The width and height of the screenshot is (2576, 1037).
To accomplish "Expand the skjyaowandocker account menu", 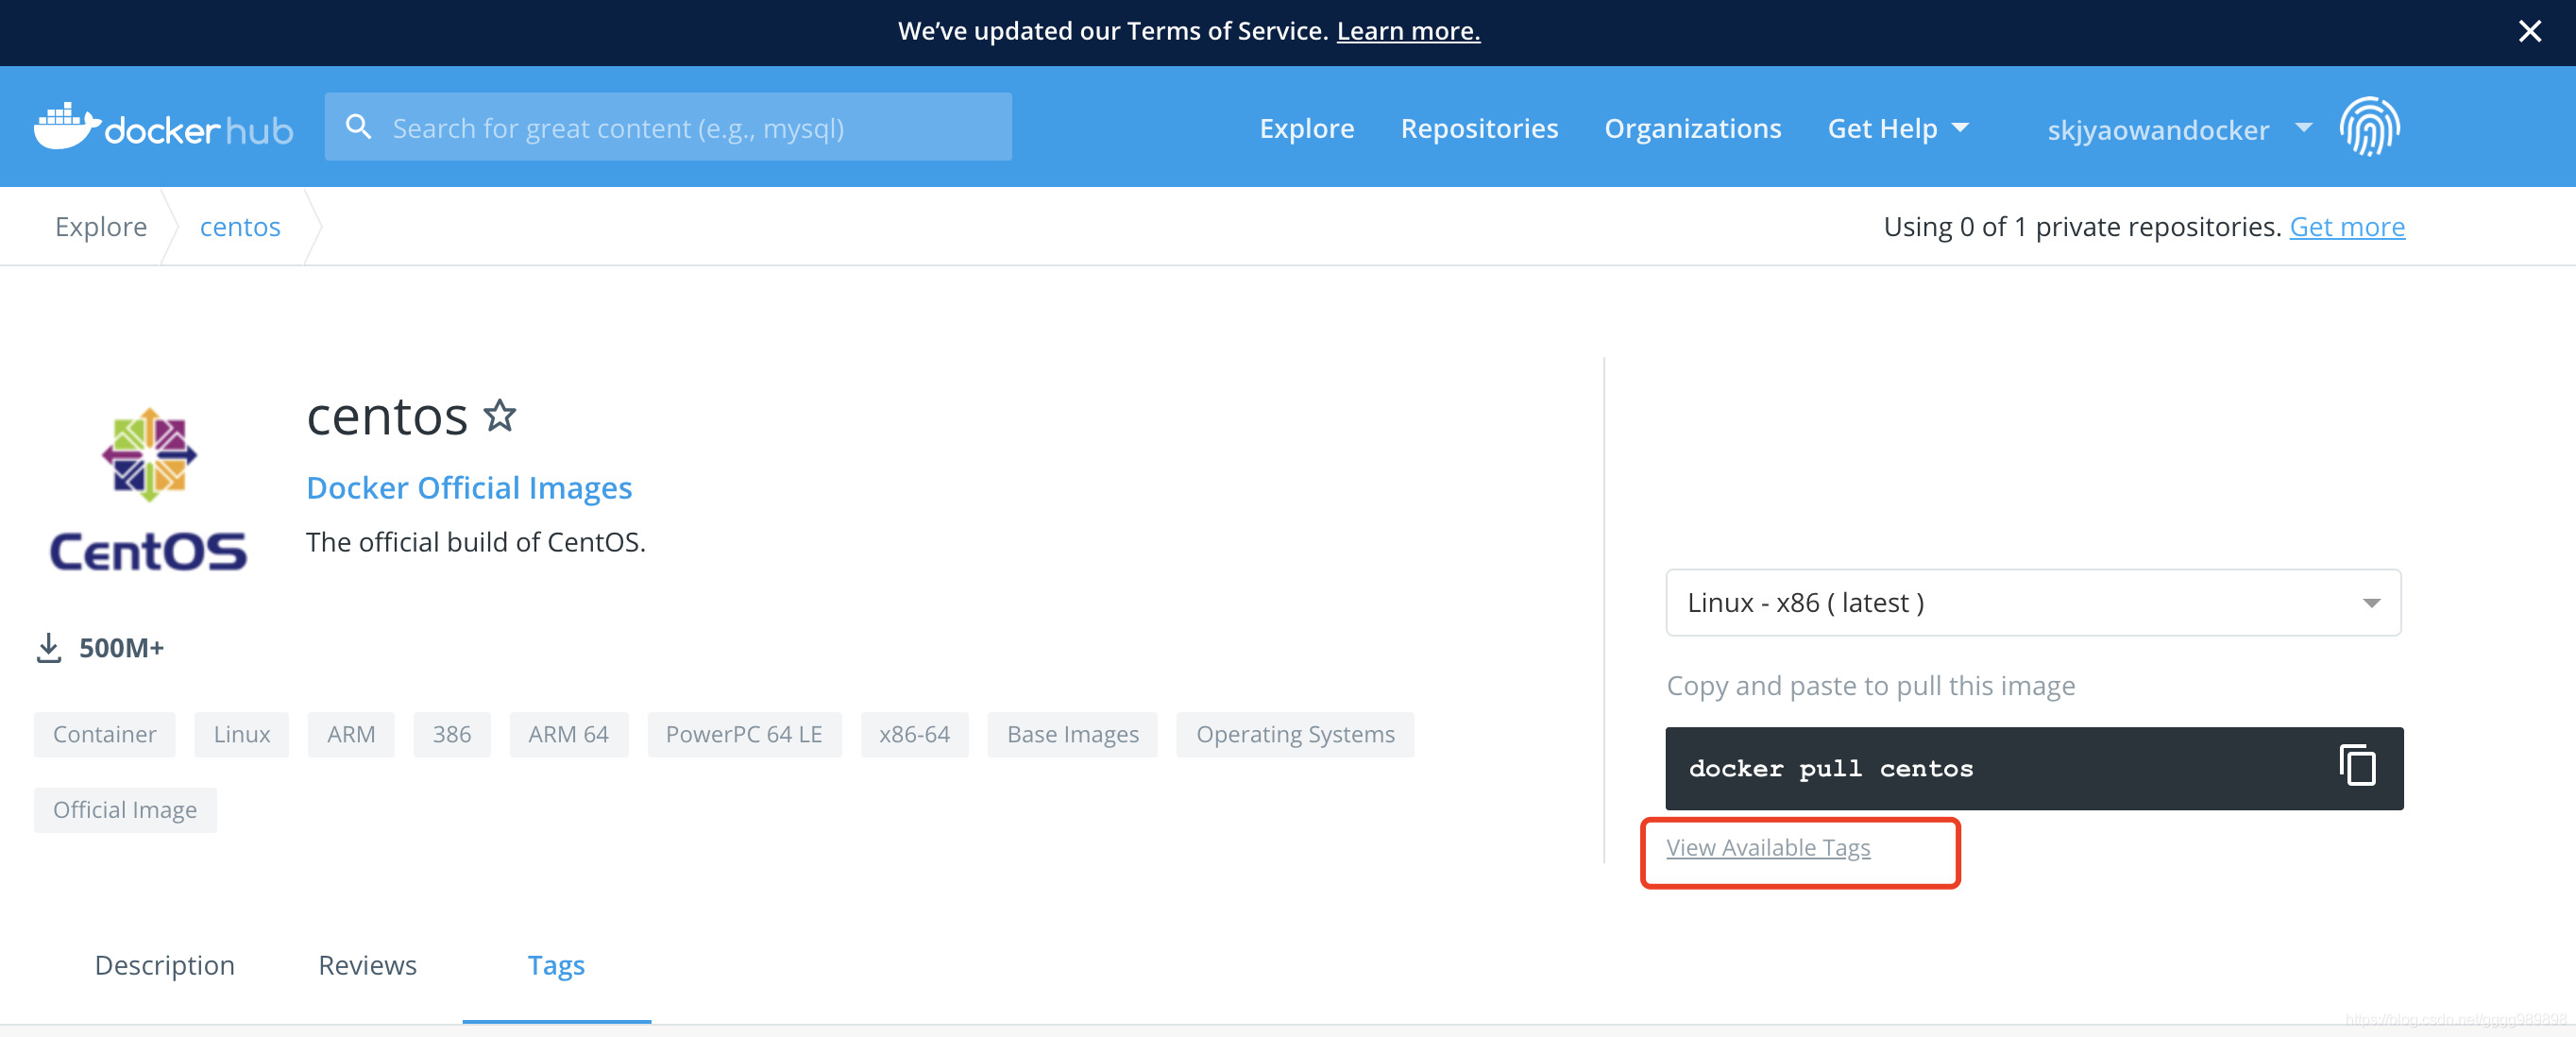I will 2179,129.
